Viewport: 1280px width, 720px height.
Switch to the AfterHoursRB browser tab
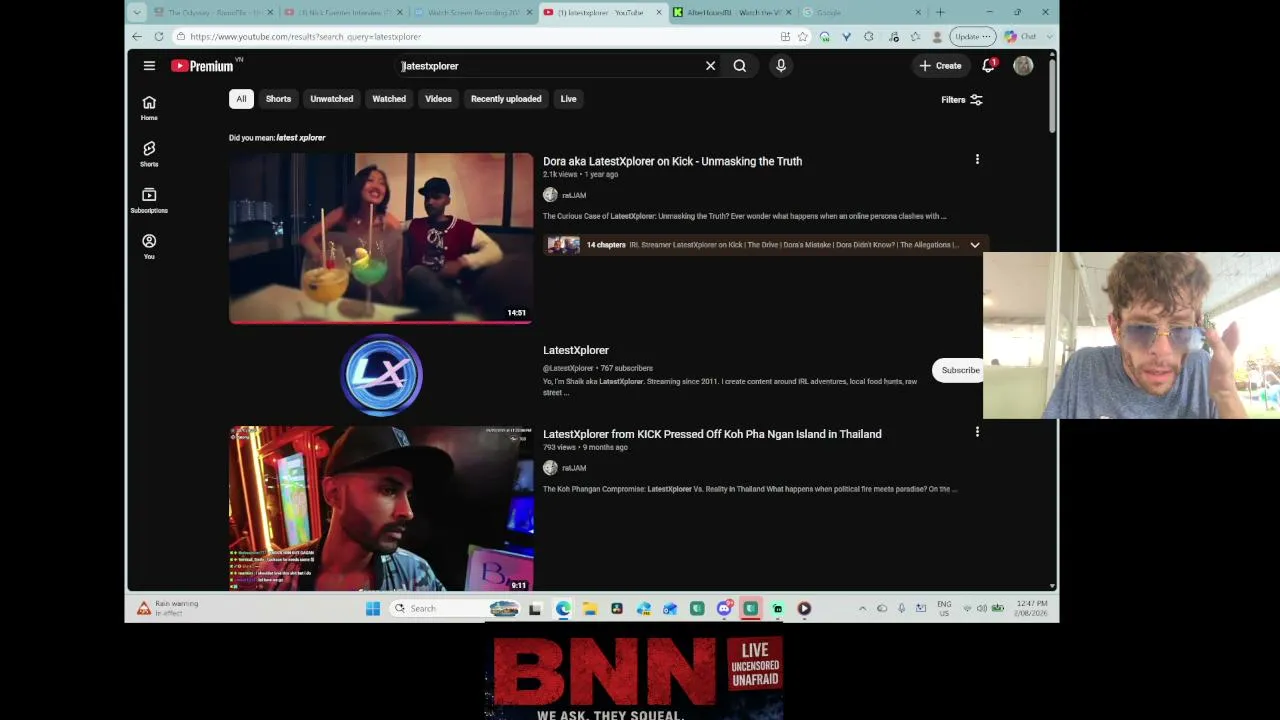click(x=734, y=12)
